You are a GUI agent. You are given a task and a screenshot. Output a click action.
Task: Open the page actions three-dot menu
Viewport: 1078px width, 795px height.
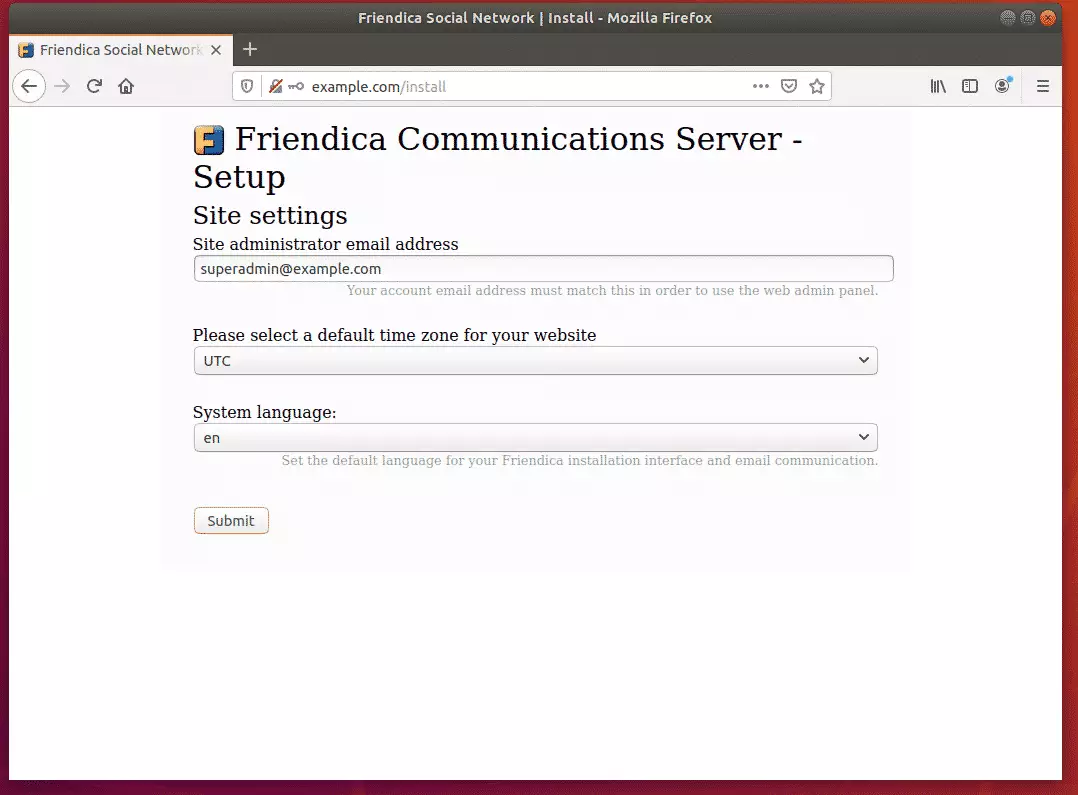[760, 87]
